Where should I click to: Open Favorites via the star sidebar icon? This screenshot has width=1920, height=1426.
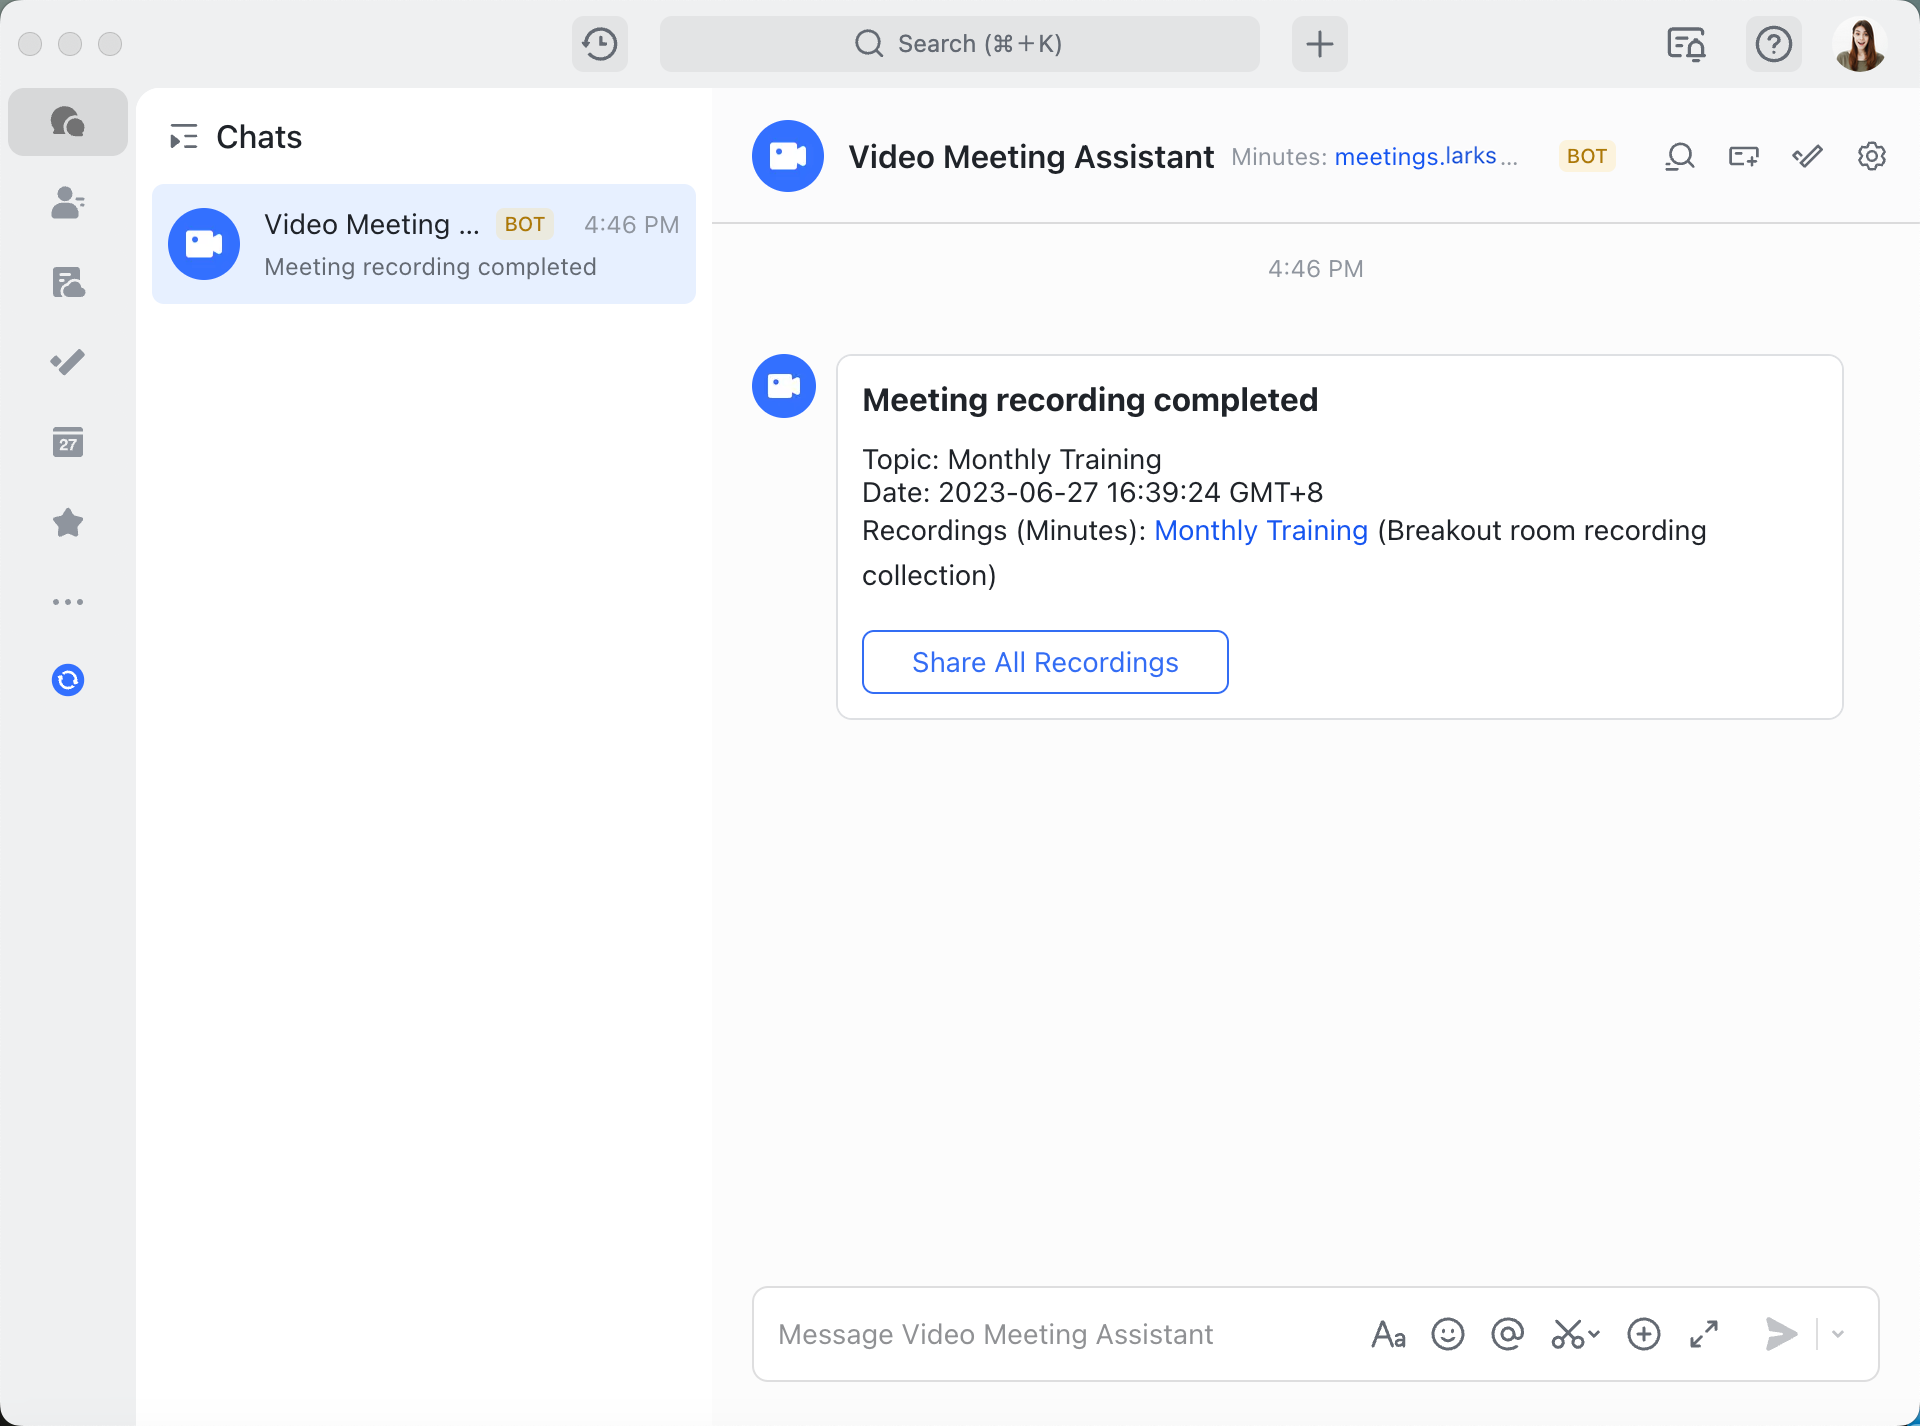67,522
